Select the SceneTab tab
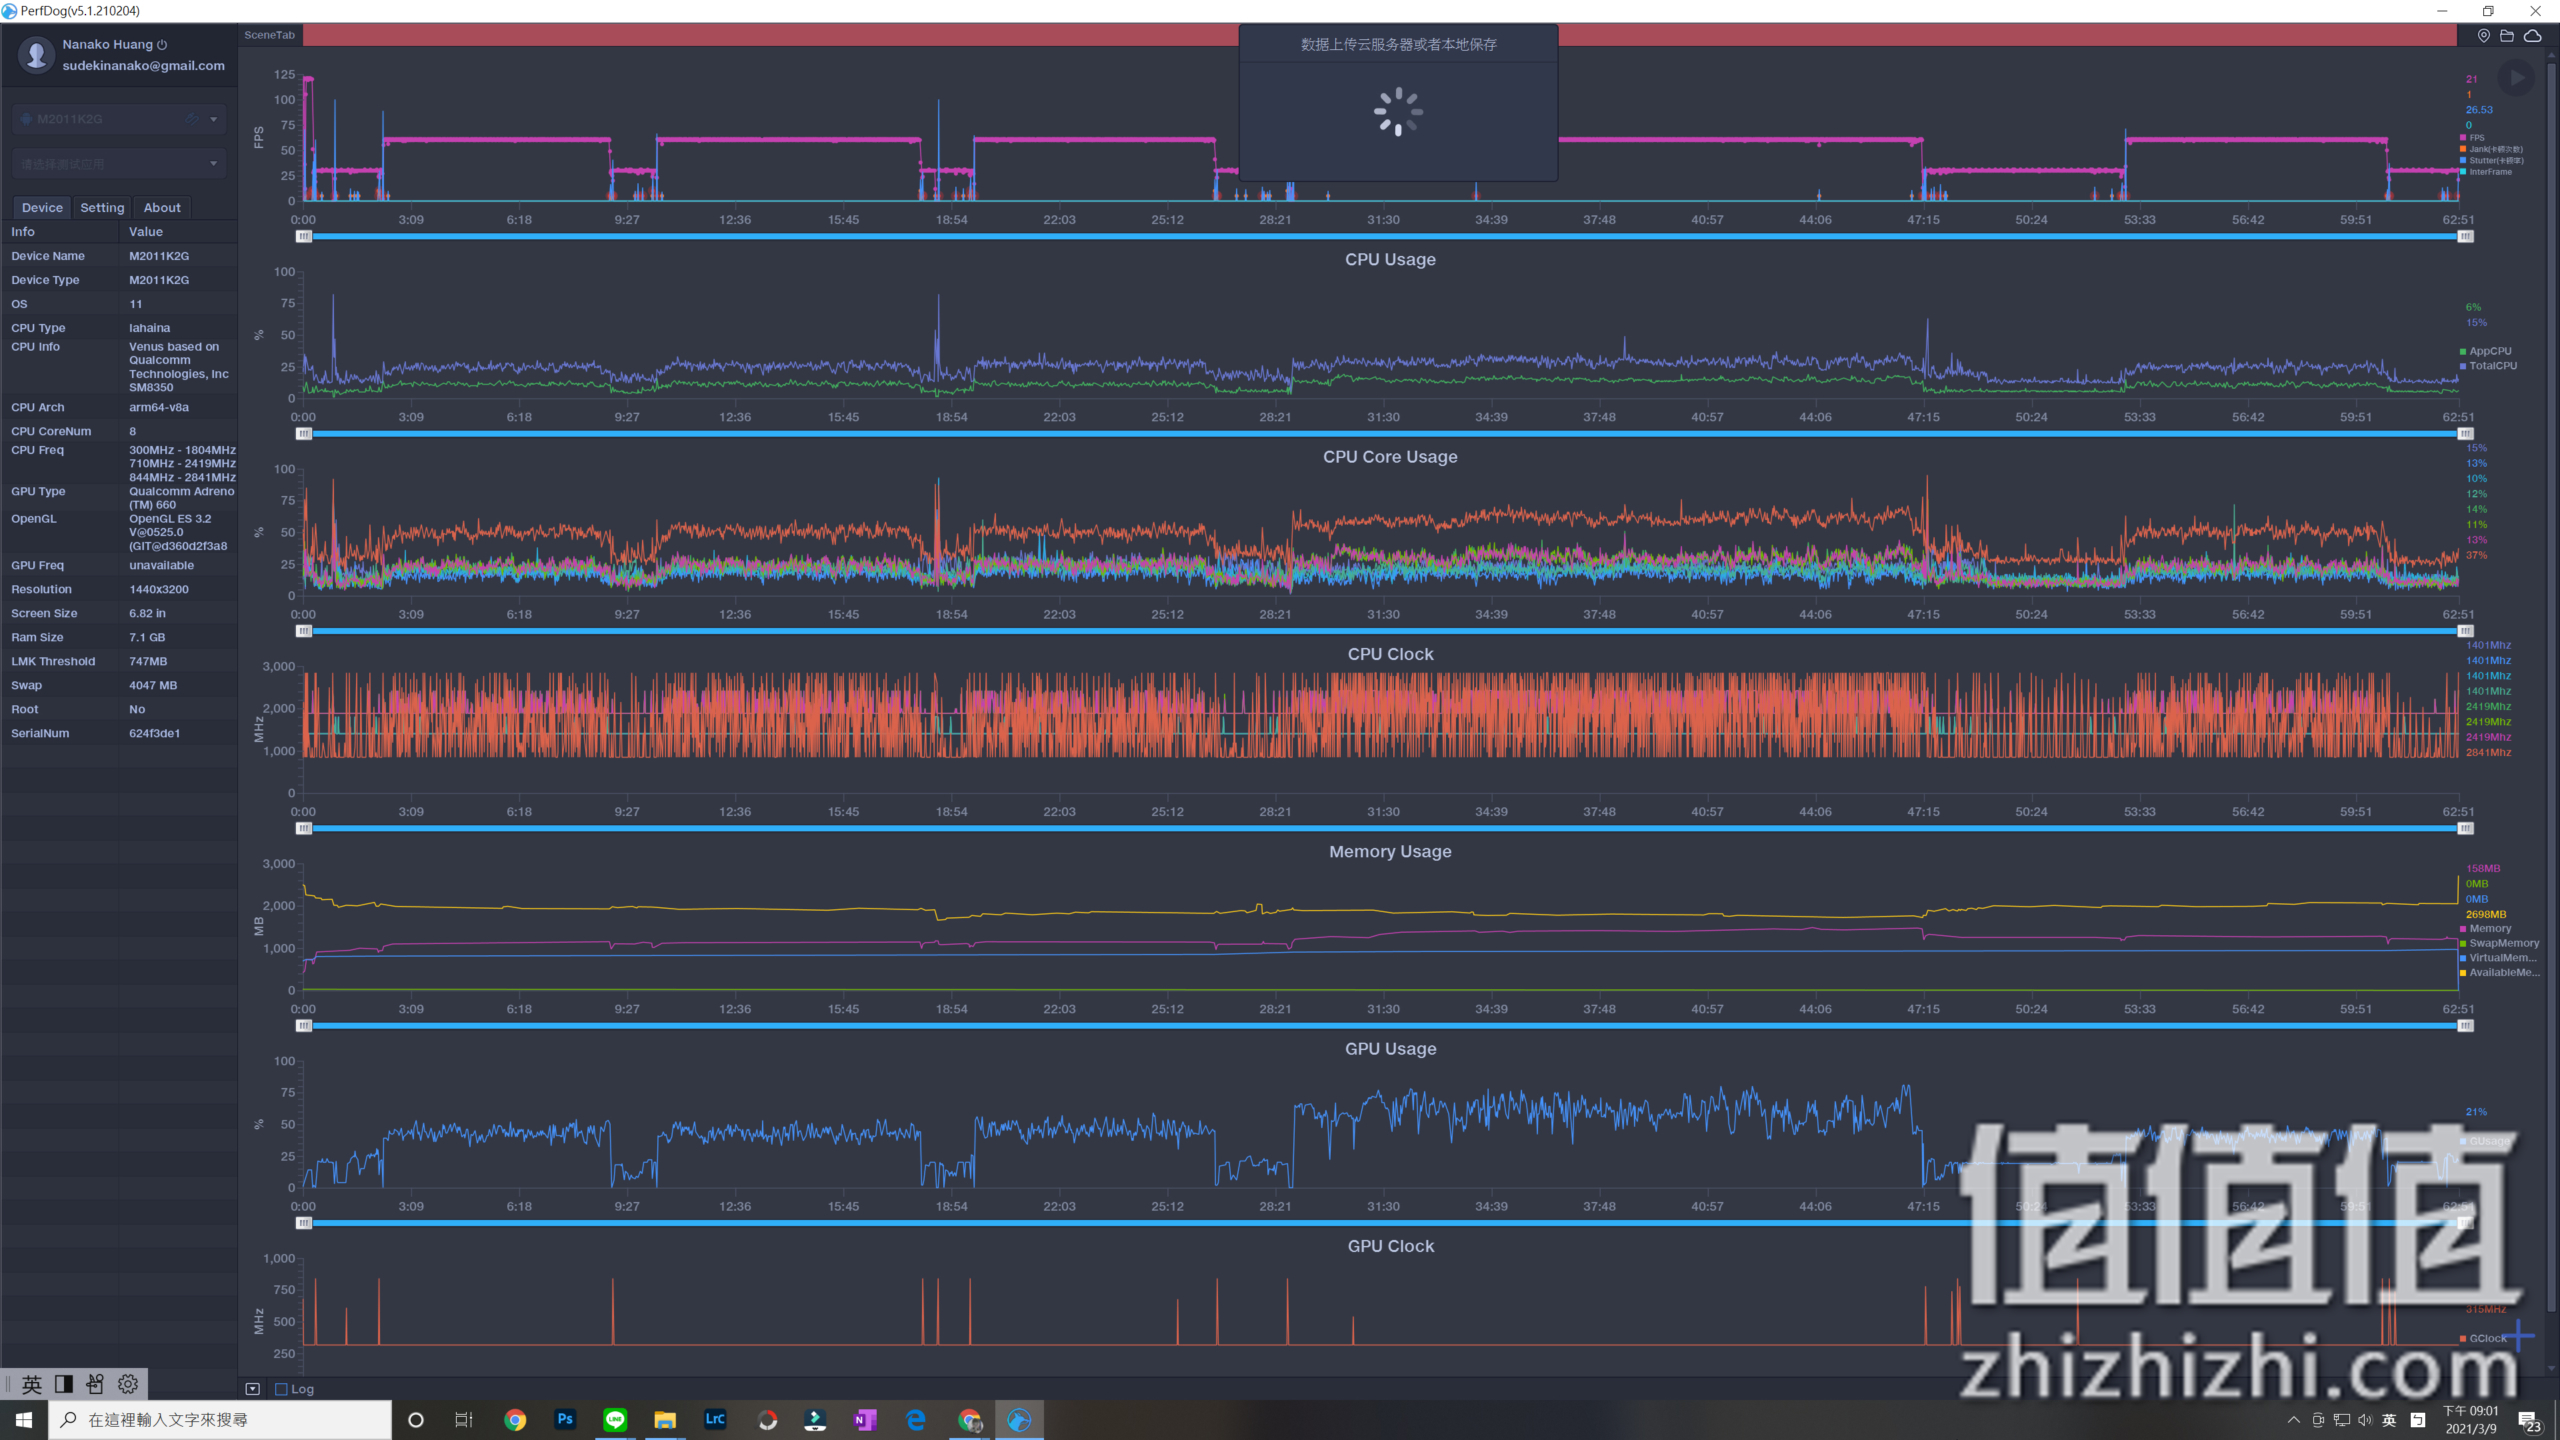This screenshot has height=1440, width=2560. 270,35
